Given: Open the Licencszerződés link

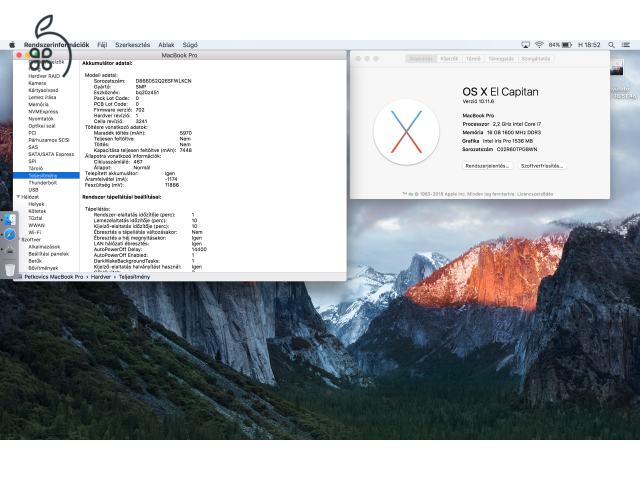Looking at the screenshot, I should [535, 194].
